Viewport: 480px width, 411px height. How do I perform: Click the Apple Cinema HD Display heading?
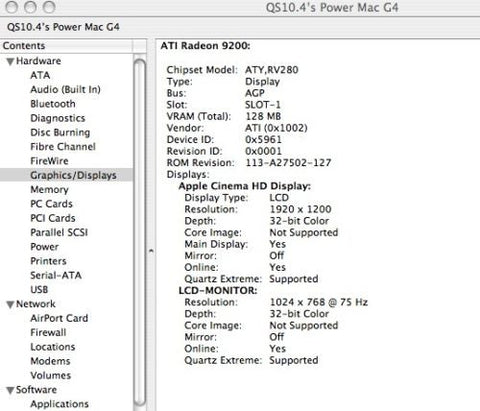245,186
